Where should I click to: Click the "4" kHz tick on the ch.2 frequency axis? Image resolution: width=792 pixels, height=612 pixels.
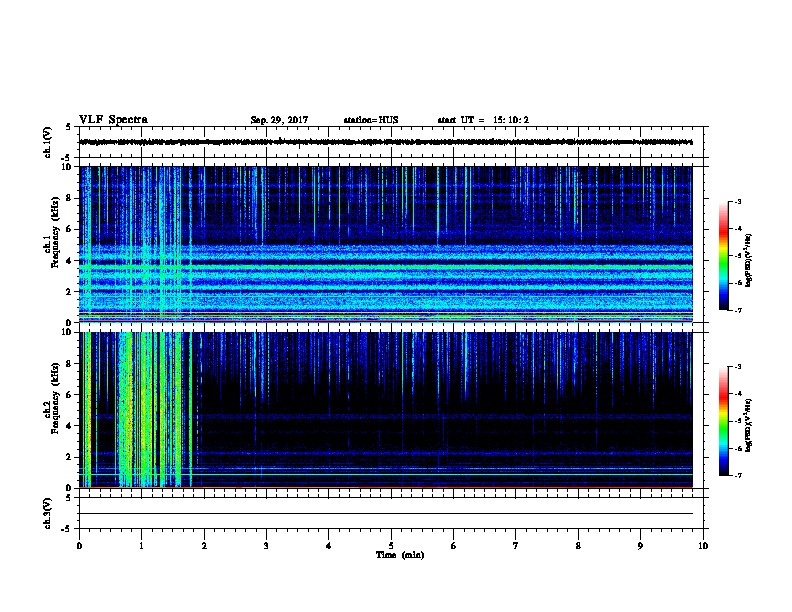tap(69, 426)
